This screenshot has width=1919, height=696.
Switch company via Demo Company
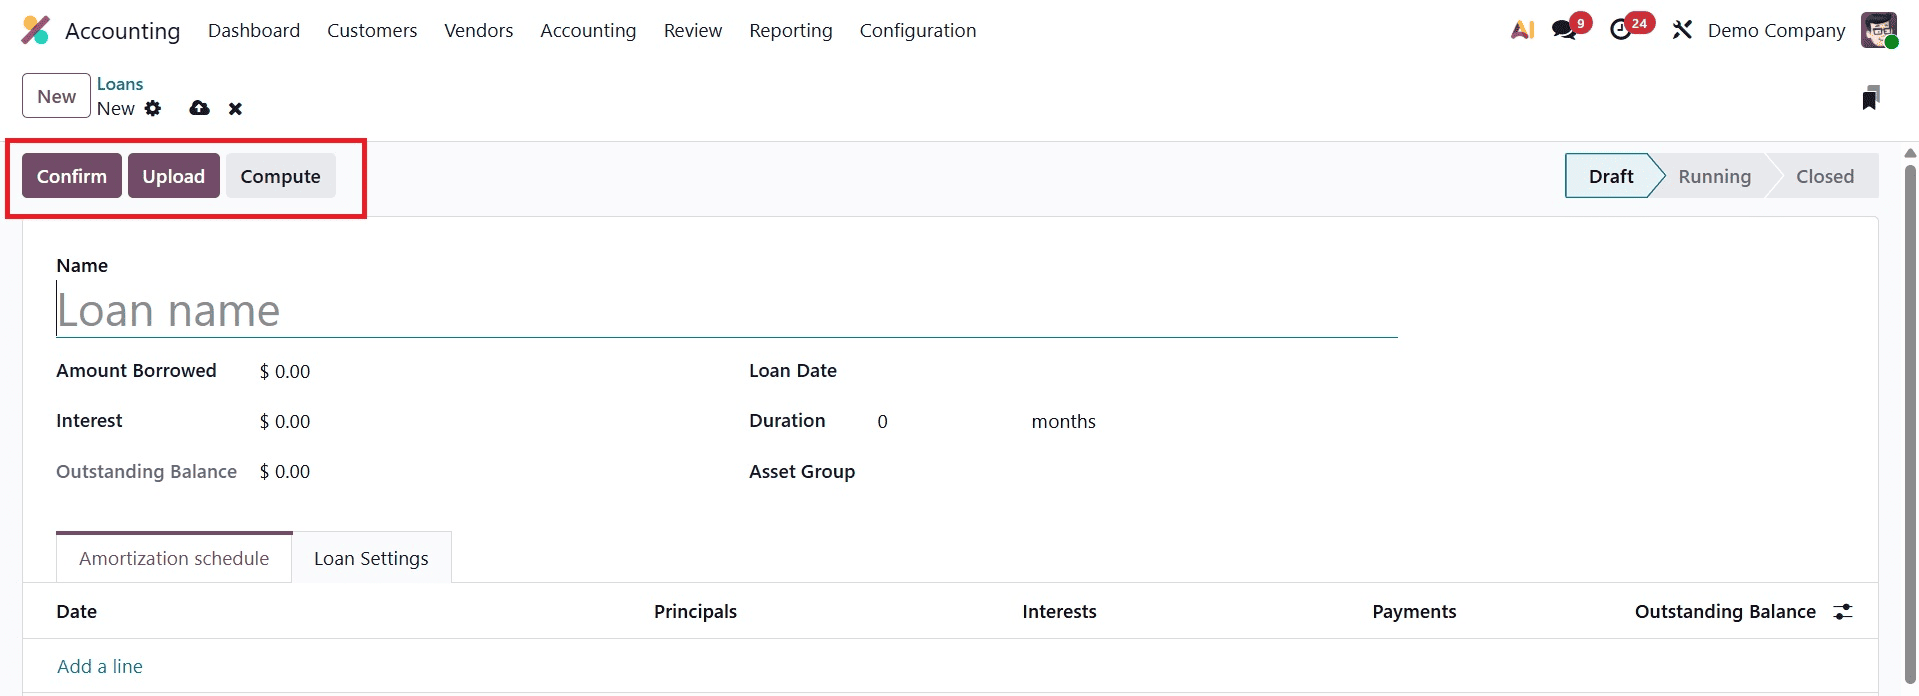(x=1776, y=30)
